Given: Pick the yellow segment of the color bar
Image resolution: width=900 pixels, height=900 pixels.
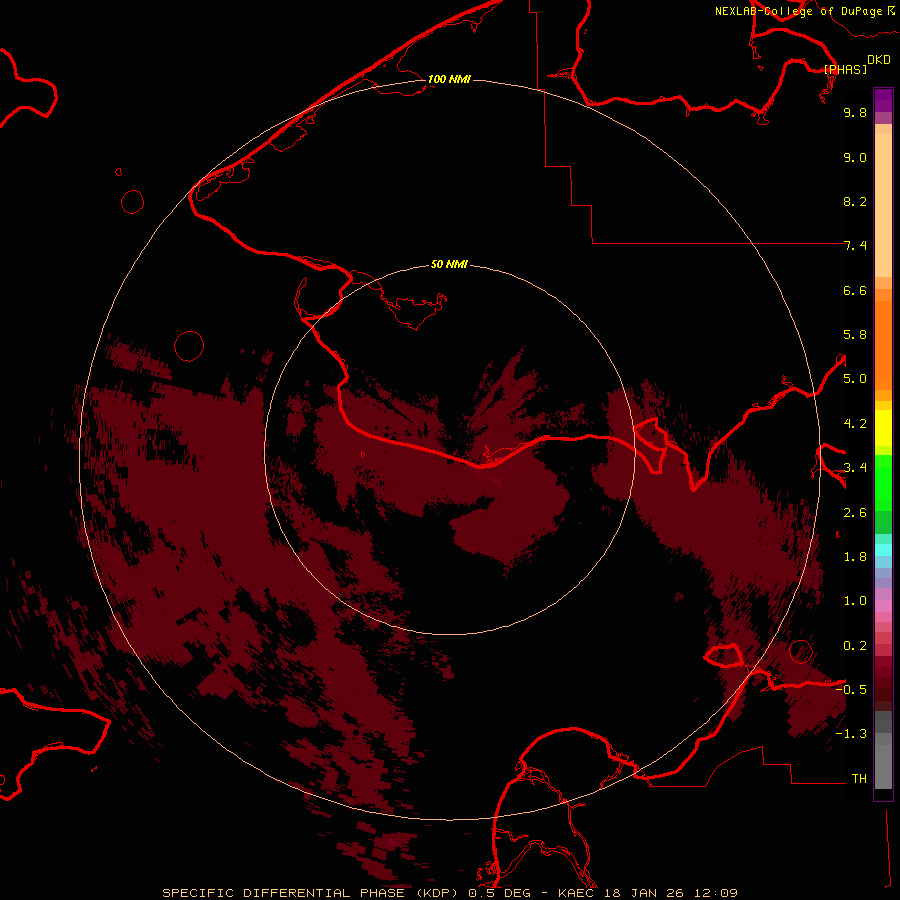Looking at the screenshot, I should (x=883, y=428).
